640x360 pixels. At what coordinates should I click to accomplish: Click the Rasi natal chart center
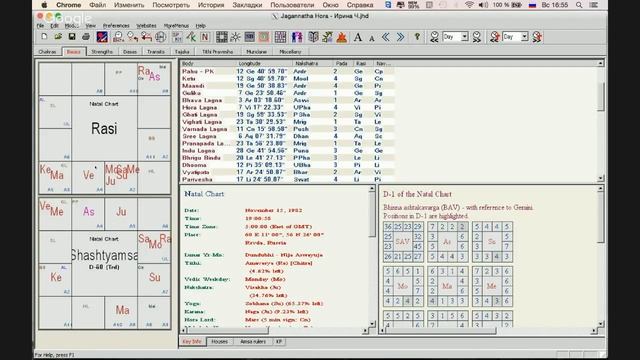(x=104, y=129)
